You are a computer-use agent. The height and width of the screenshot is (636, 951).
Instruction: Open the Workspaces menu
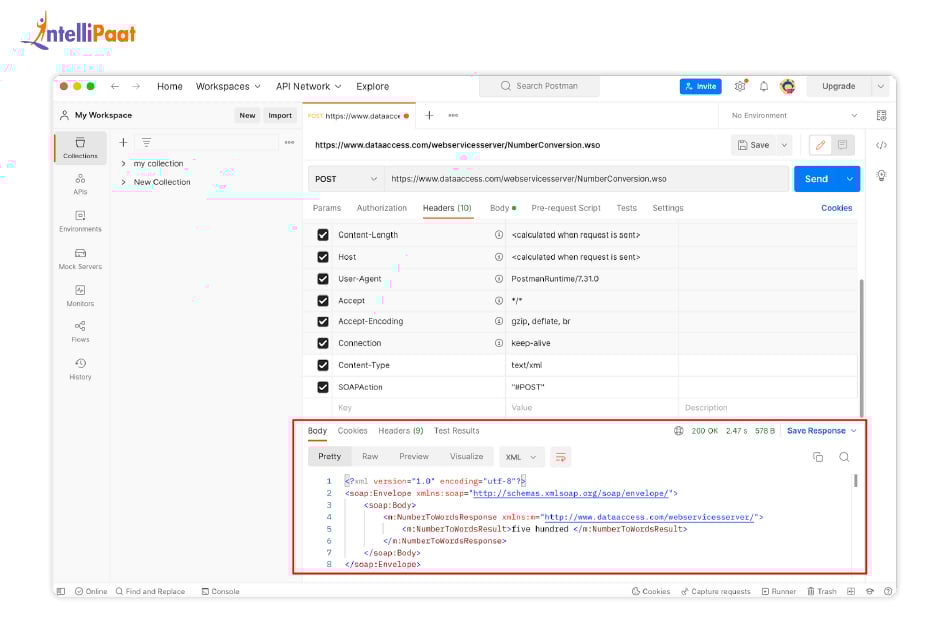(x=228, y=86)
